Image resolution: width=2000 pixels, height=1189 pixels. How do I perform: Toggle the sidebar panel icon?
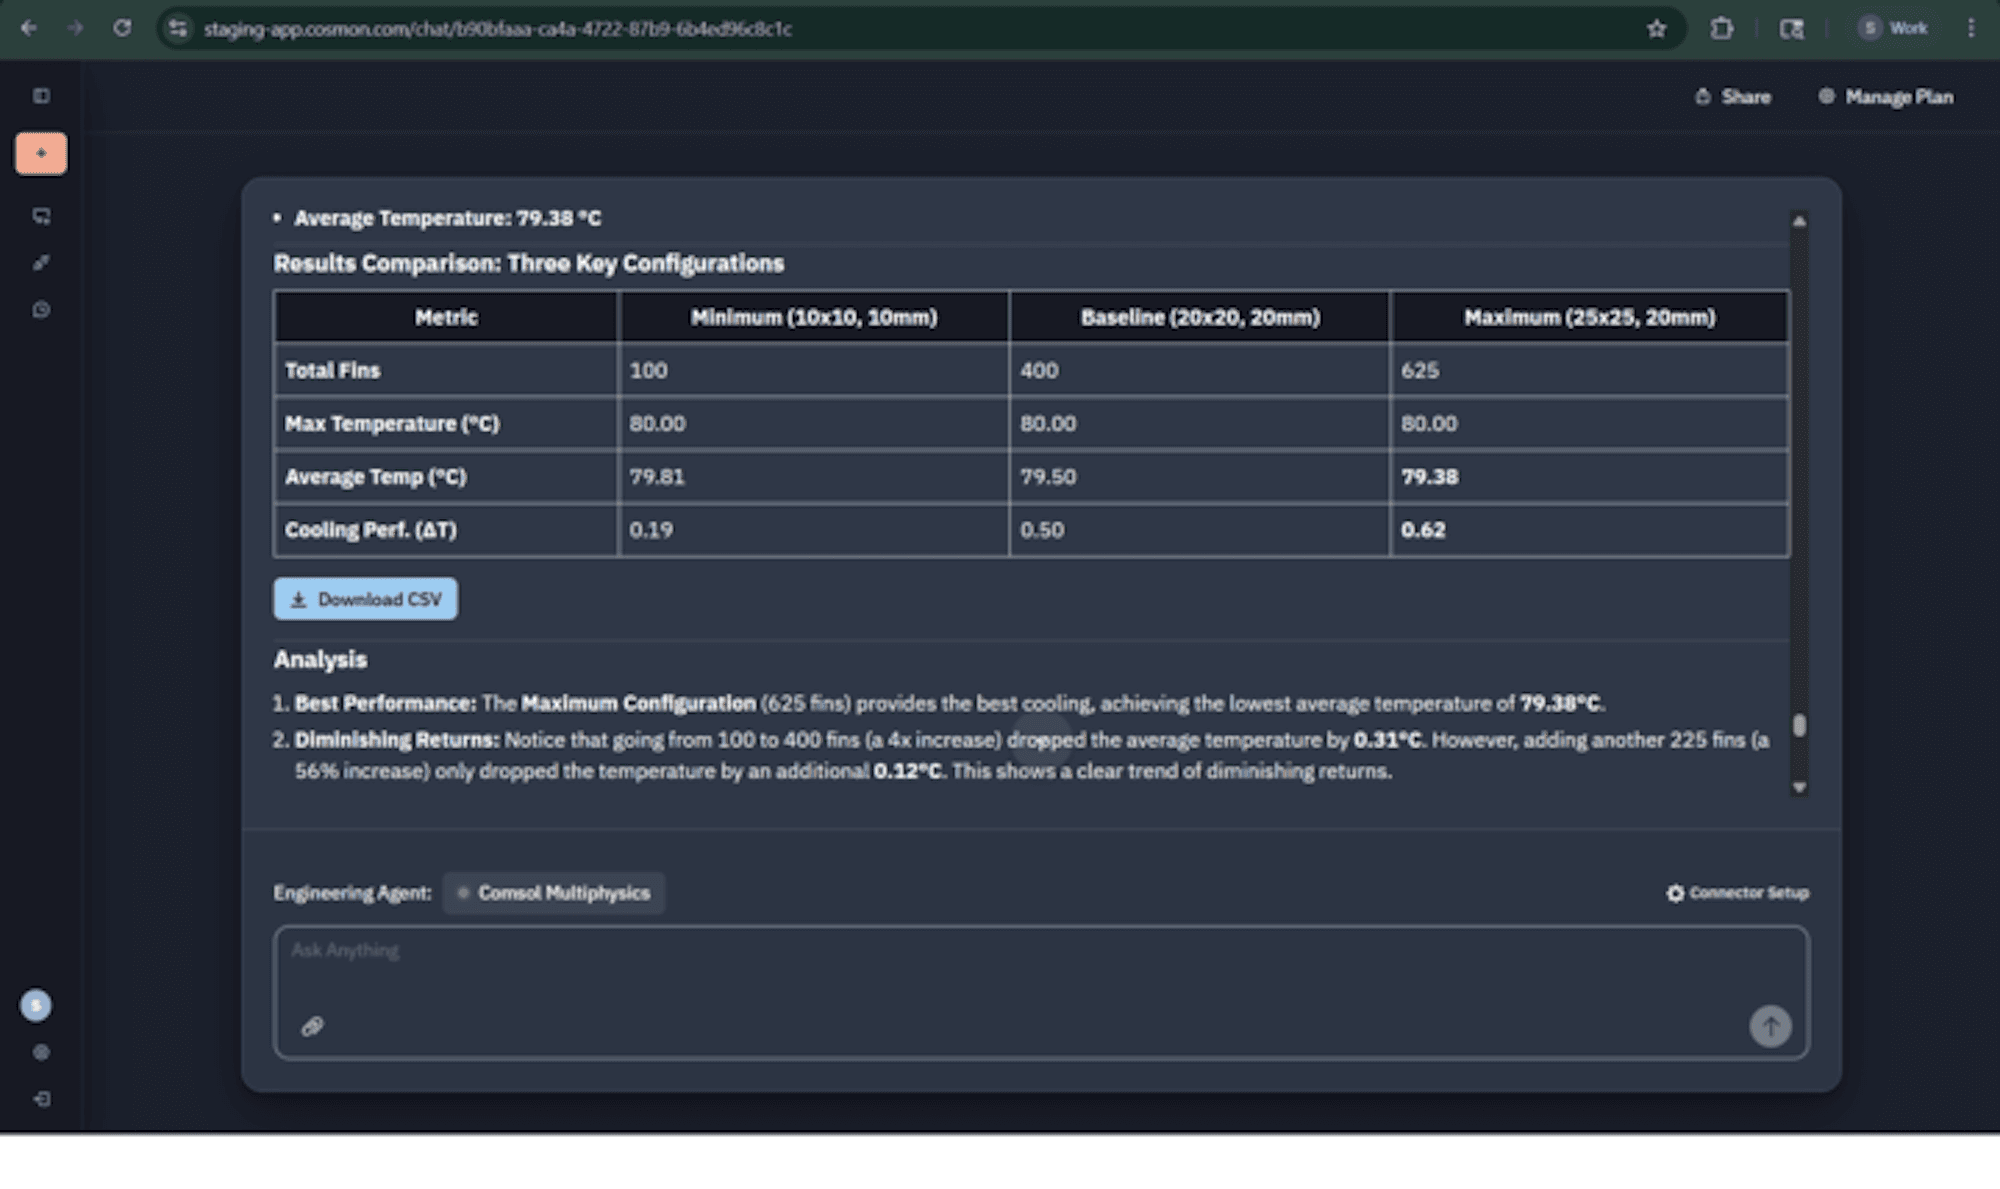(x=41, y=96)
